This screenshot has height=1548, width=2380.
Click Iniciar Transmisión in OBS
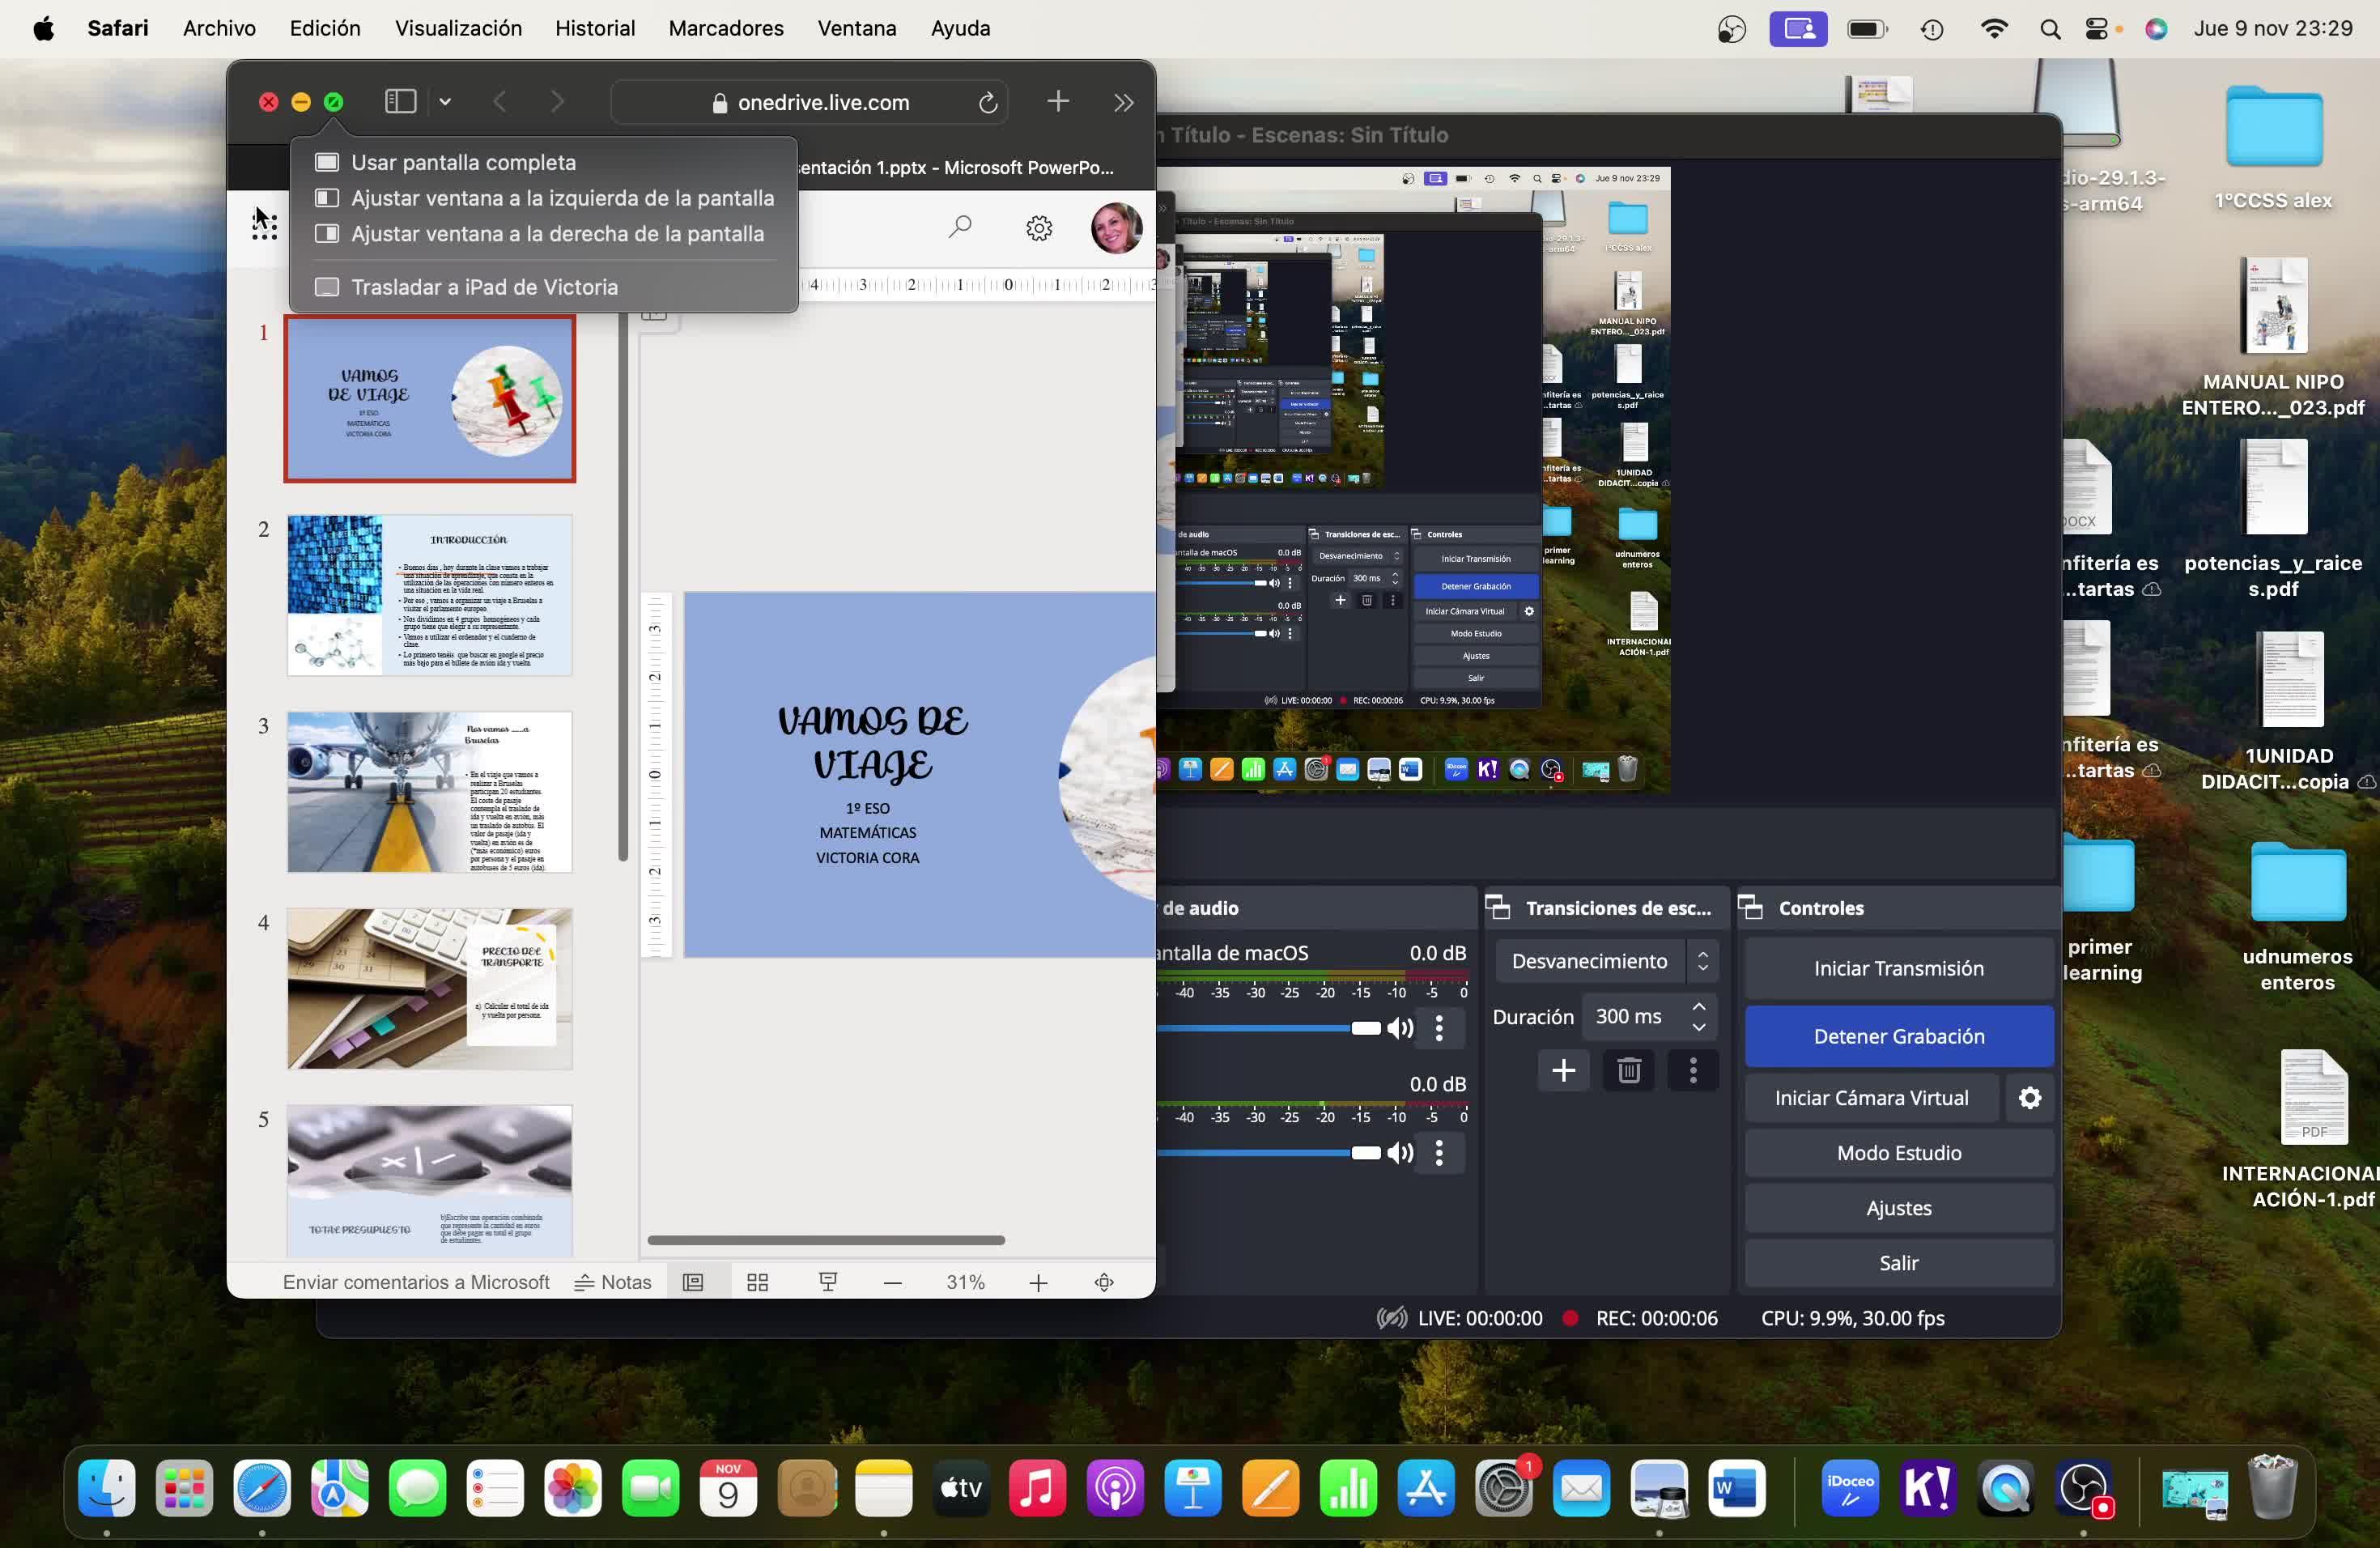coord(1899,968)
